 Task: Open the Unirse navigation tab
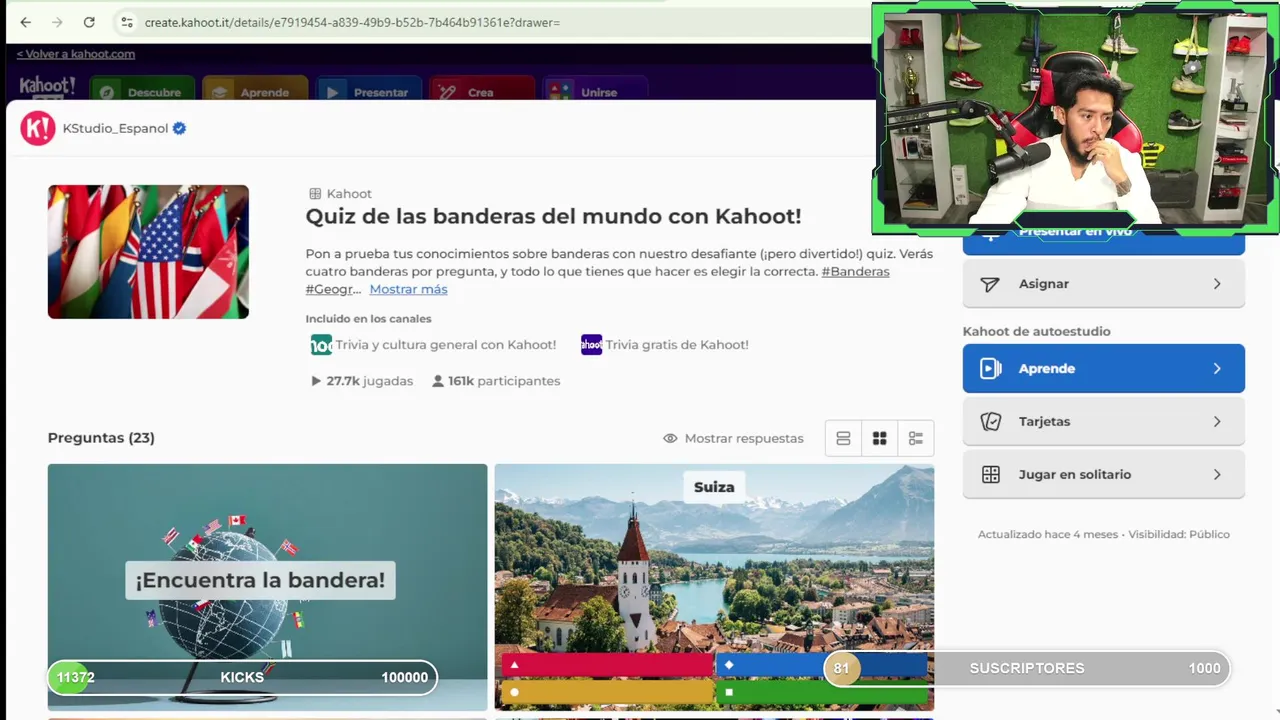pyautogui.click(x=596, y=90)
